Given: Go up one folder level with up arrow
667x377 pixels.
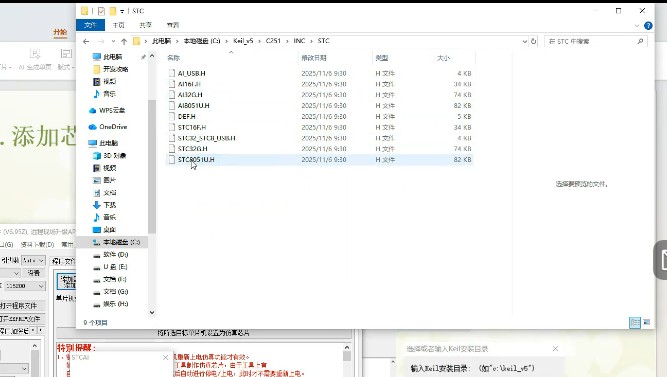Looking at the screenshot, I should [x=124, y=41].
